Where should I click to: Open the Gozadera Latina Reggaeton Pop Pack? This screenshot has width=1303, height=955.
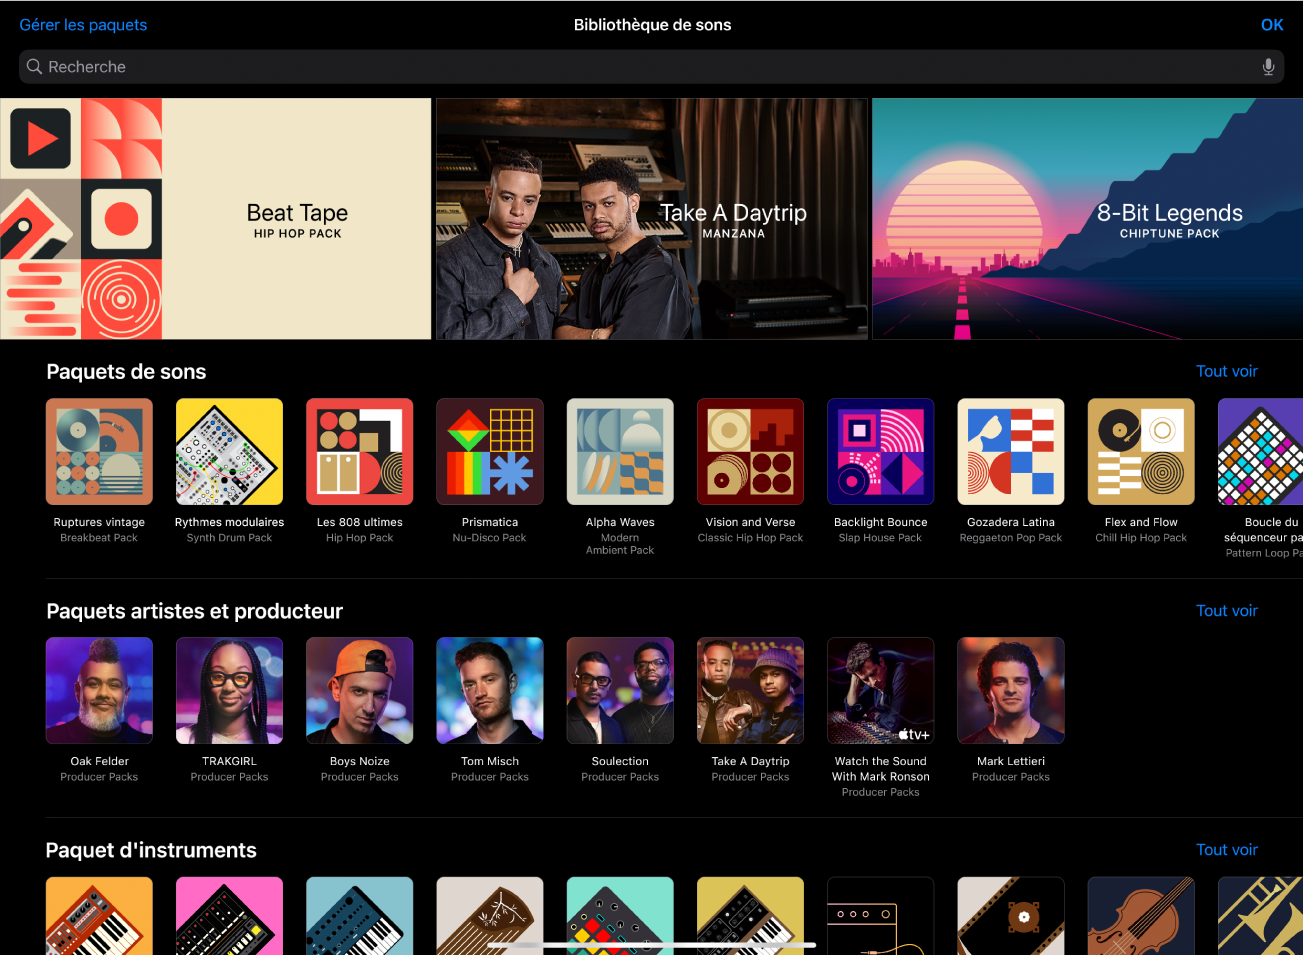[x=1011, y=452]
